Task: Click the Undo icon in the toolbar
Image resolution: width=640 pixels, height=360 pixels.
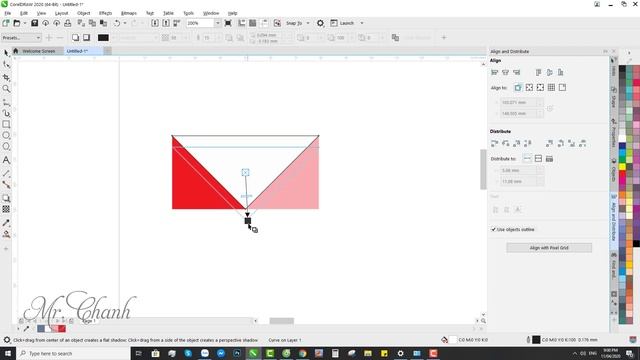Action: pos(117,23)
